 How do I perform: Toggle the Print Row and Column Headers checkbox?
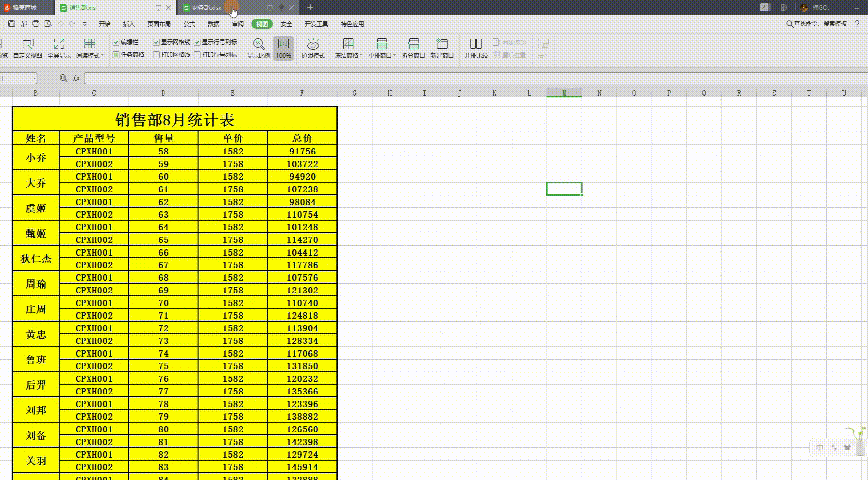coord(197,55)
